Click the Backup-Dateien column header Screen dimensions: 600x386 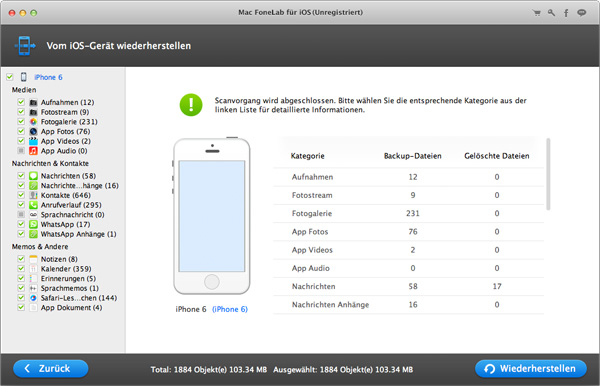pyautogui.click(x=412, y=156)
